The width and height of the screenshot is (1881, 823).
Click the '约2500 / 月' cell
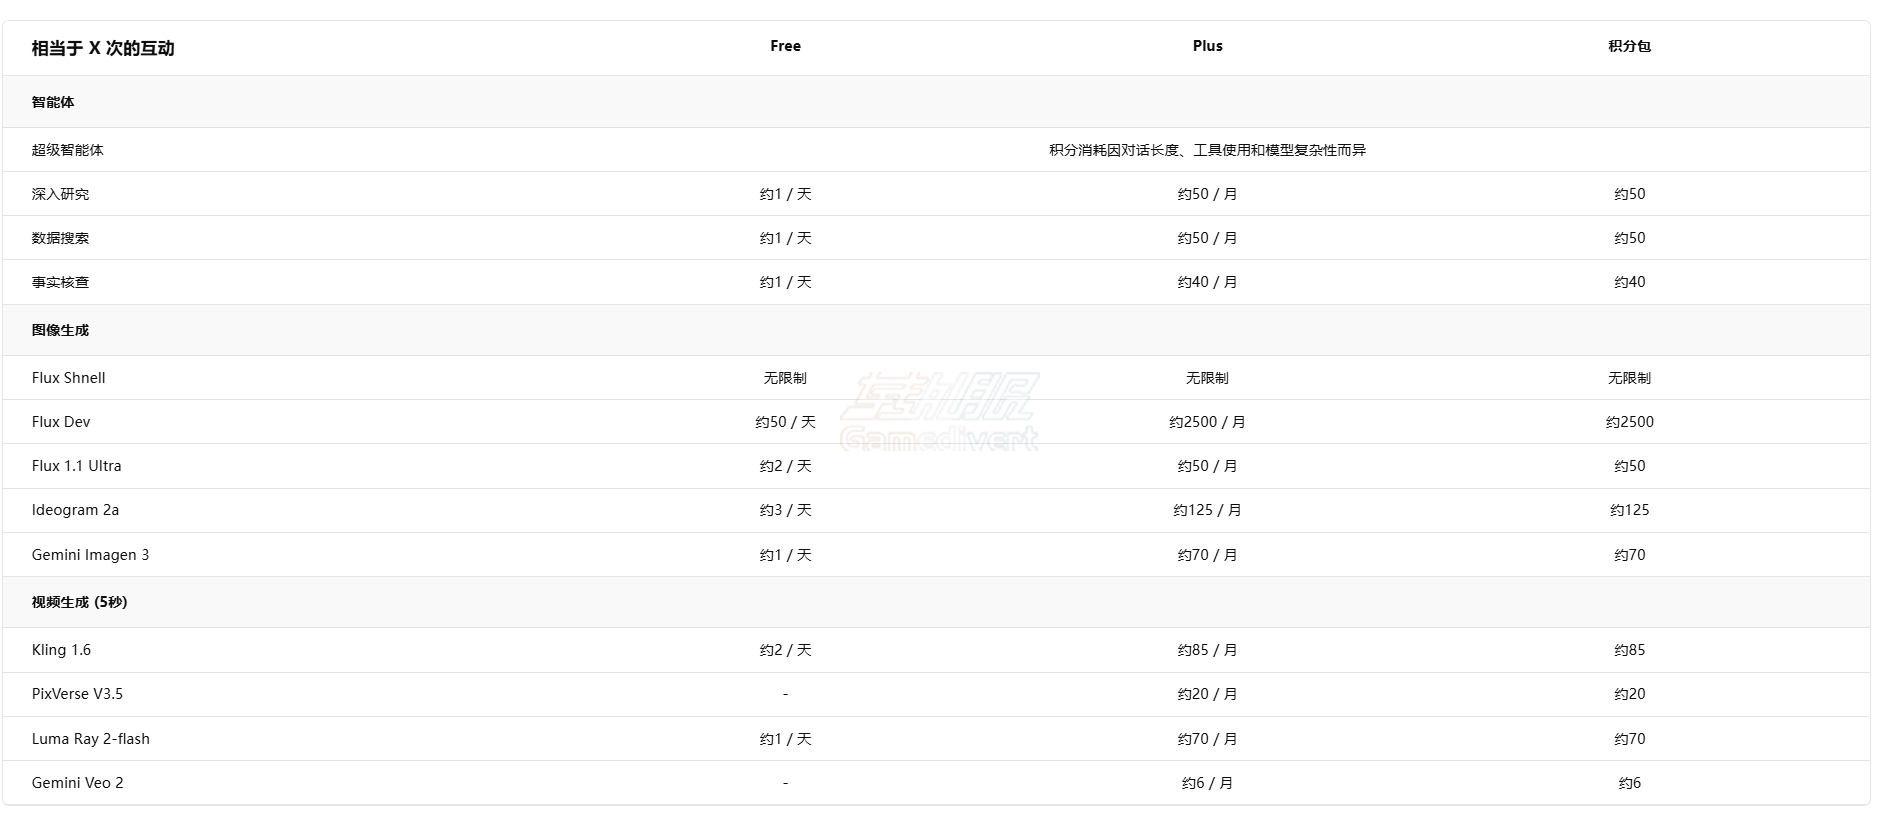1207,422
